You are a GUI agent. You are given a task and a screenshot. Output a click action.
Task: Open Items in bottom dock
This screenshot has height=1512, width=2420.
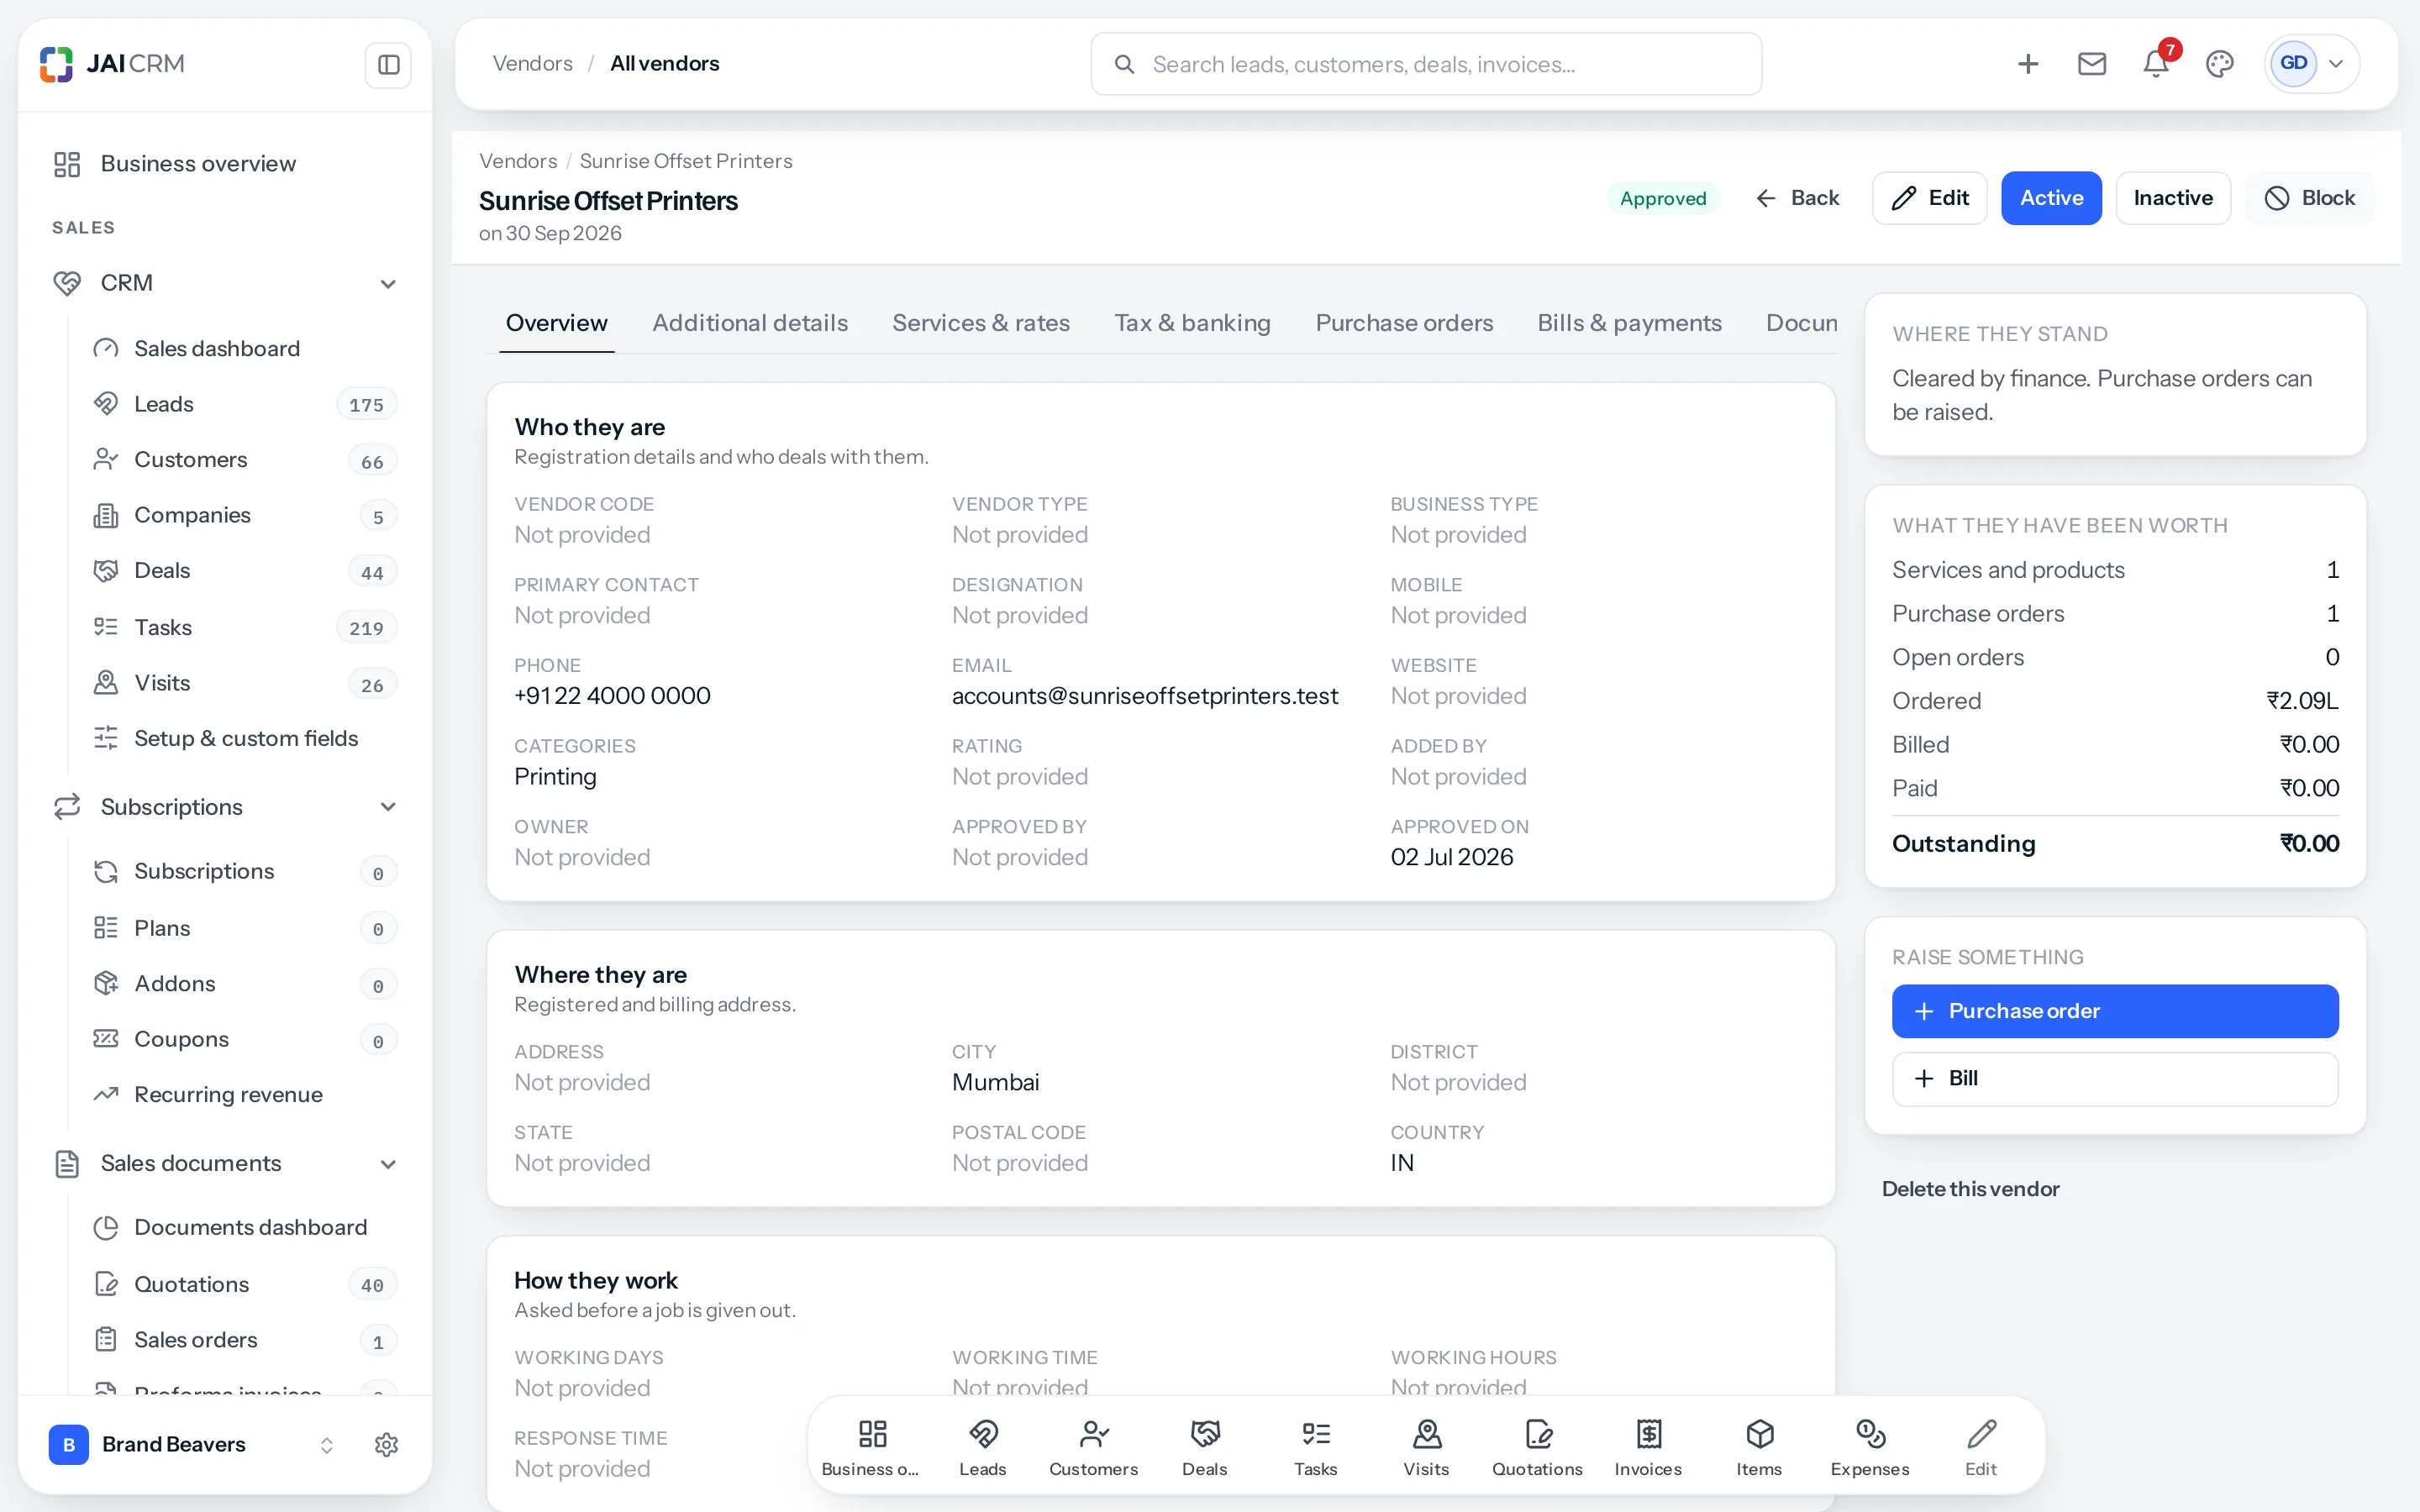(1759, 1447)
